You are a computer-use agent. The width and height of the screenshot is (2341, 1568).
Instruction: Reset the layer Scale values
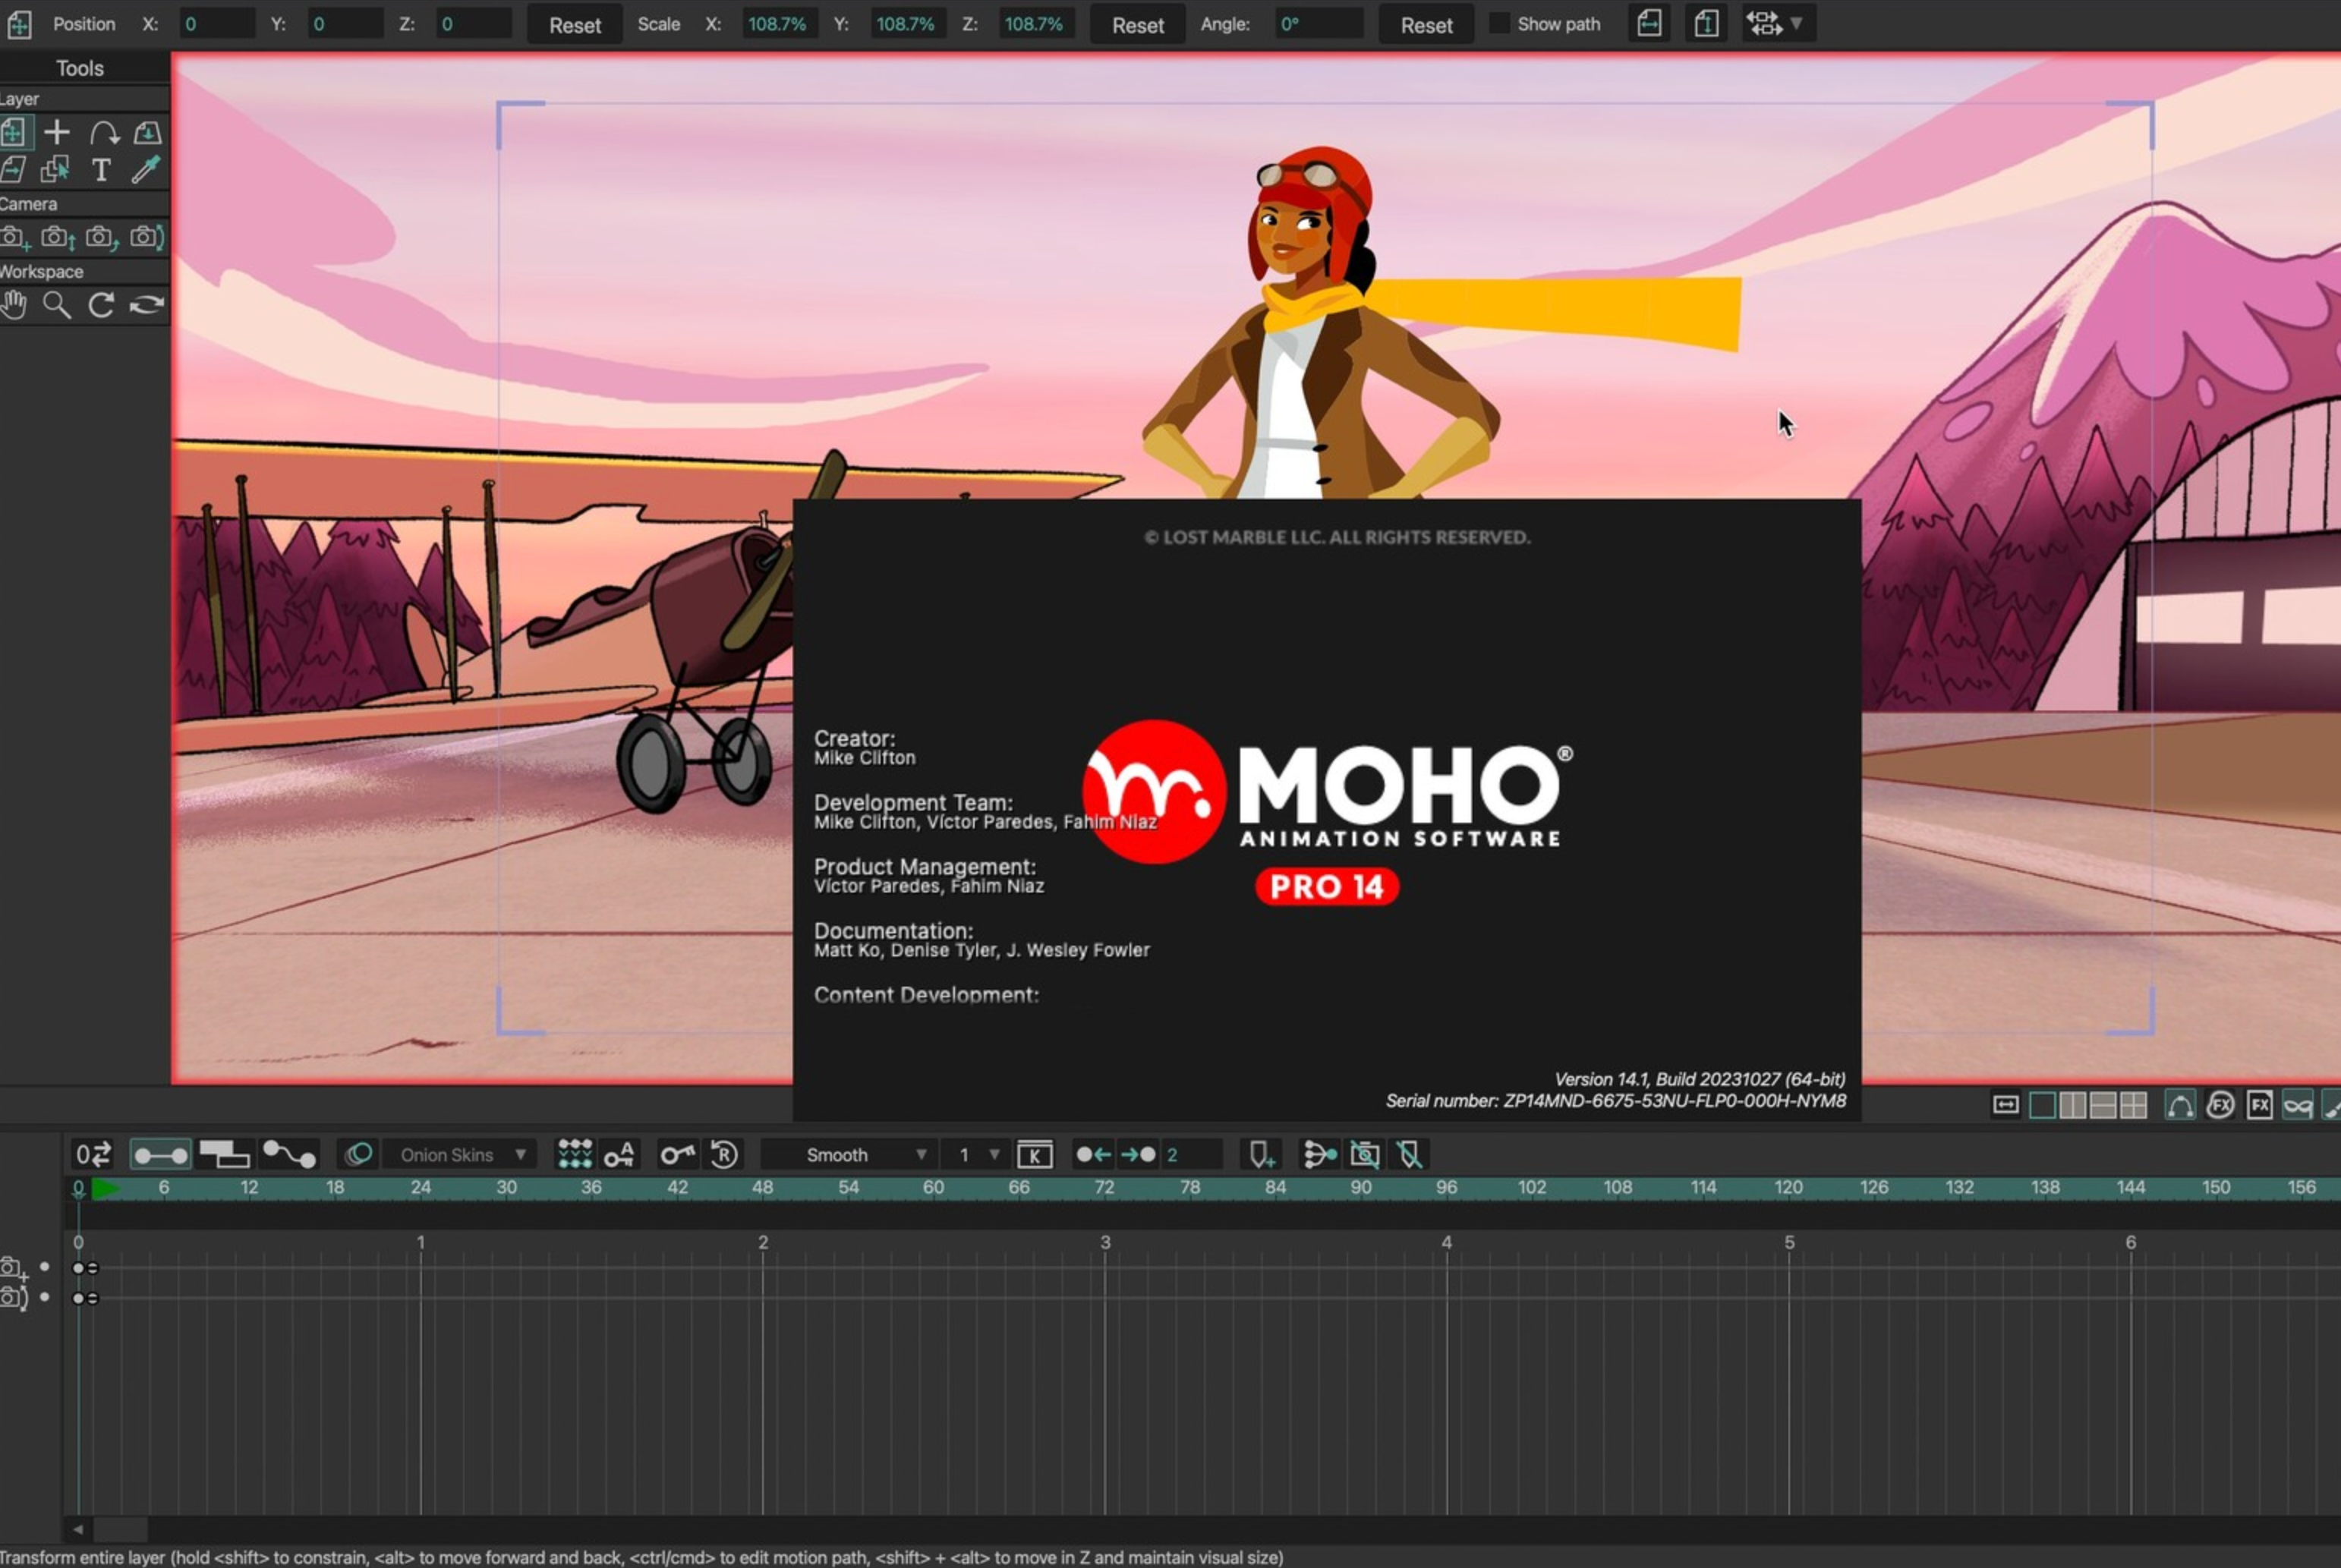tap(1138, 24)
